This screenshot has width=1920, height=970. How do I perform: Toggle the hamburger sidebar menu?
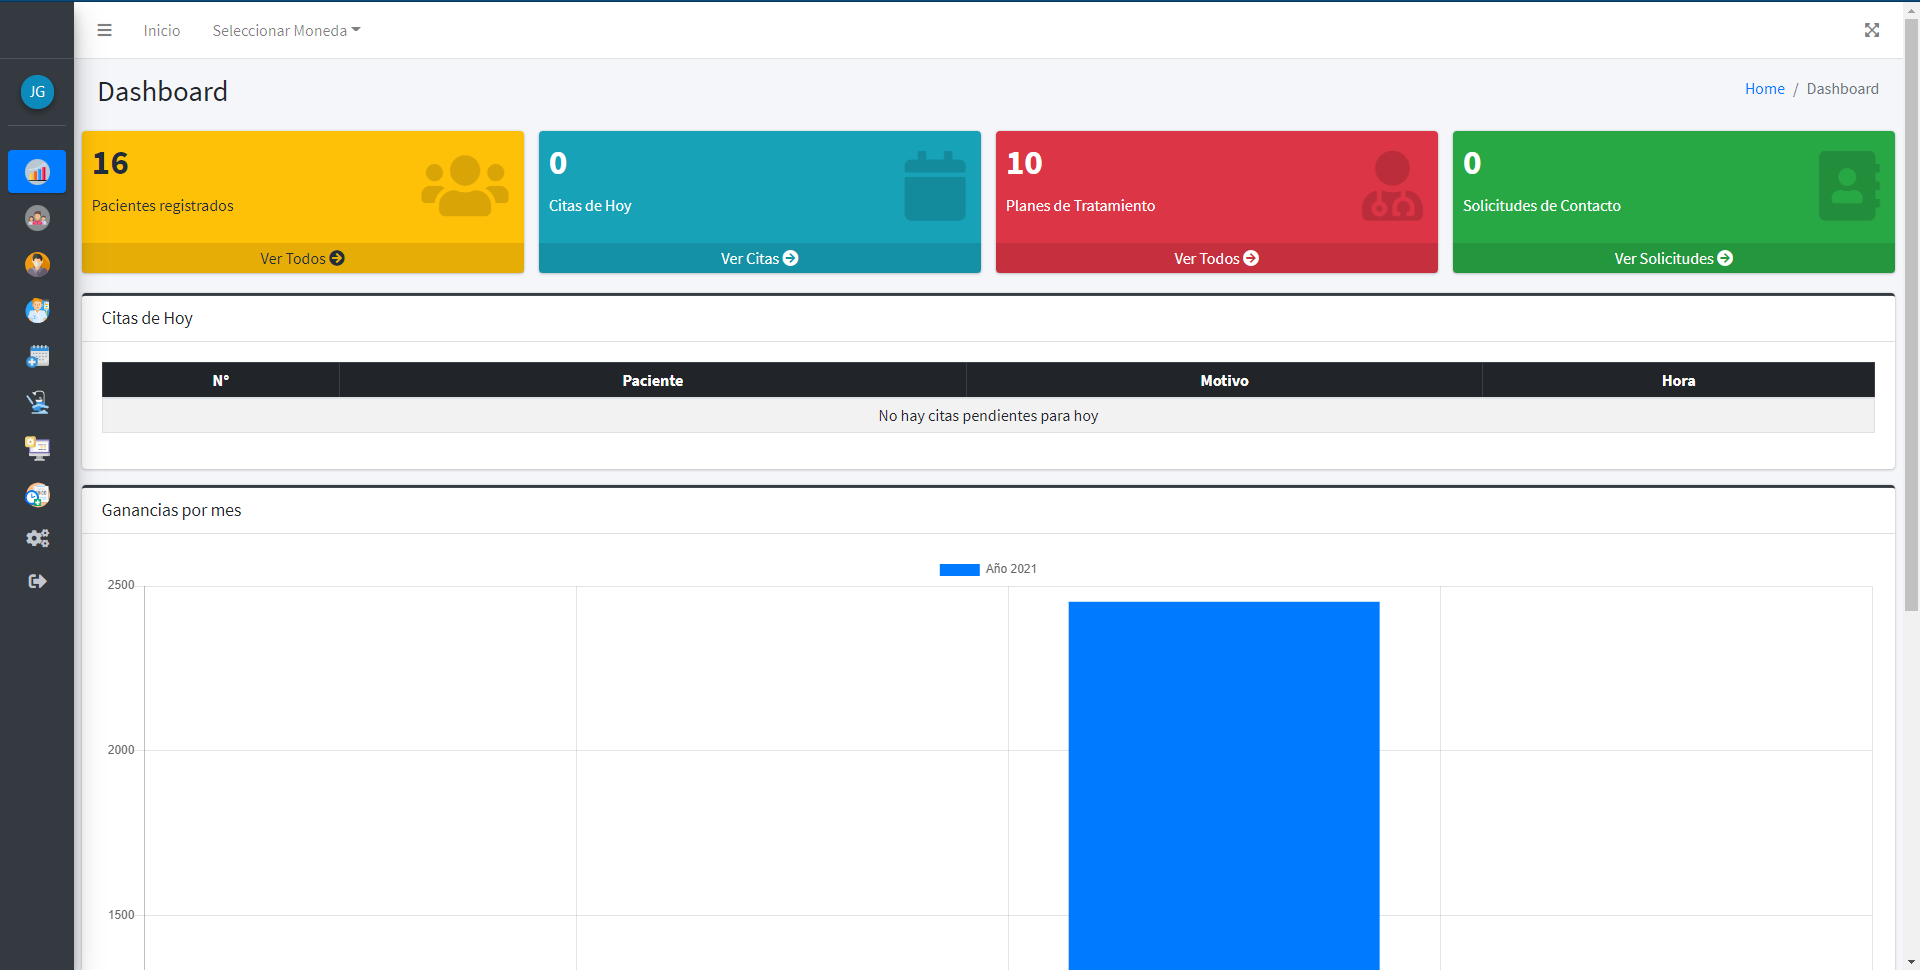[104, 30]
